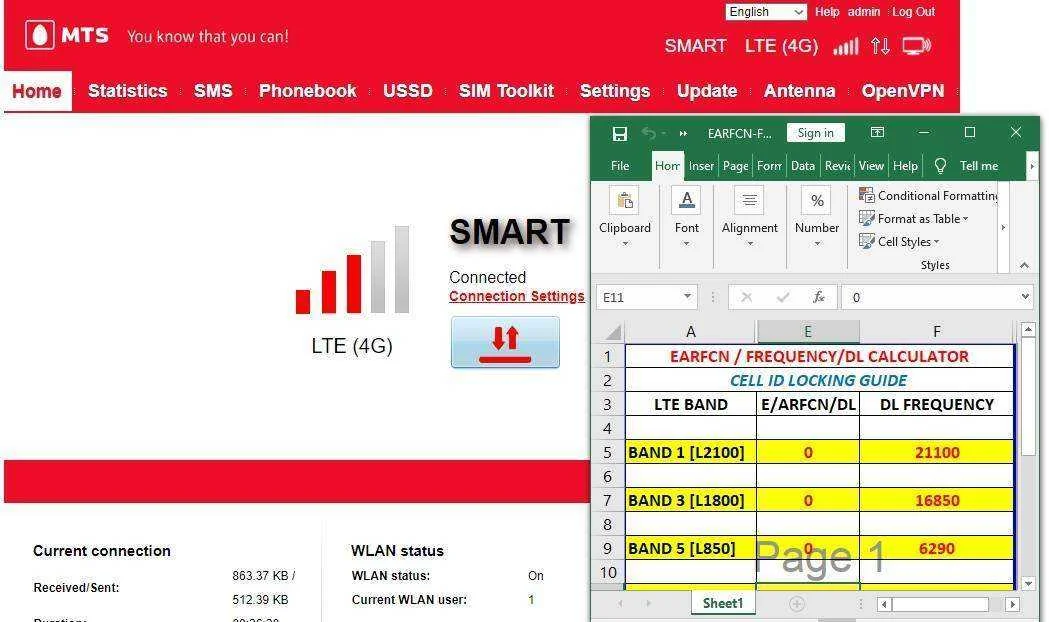Open the Alignment group in Excel ribbon
Image resolution: width=1049 pixels, height=622 pixels.
(749, 216)
